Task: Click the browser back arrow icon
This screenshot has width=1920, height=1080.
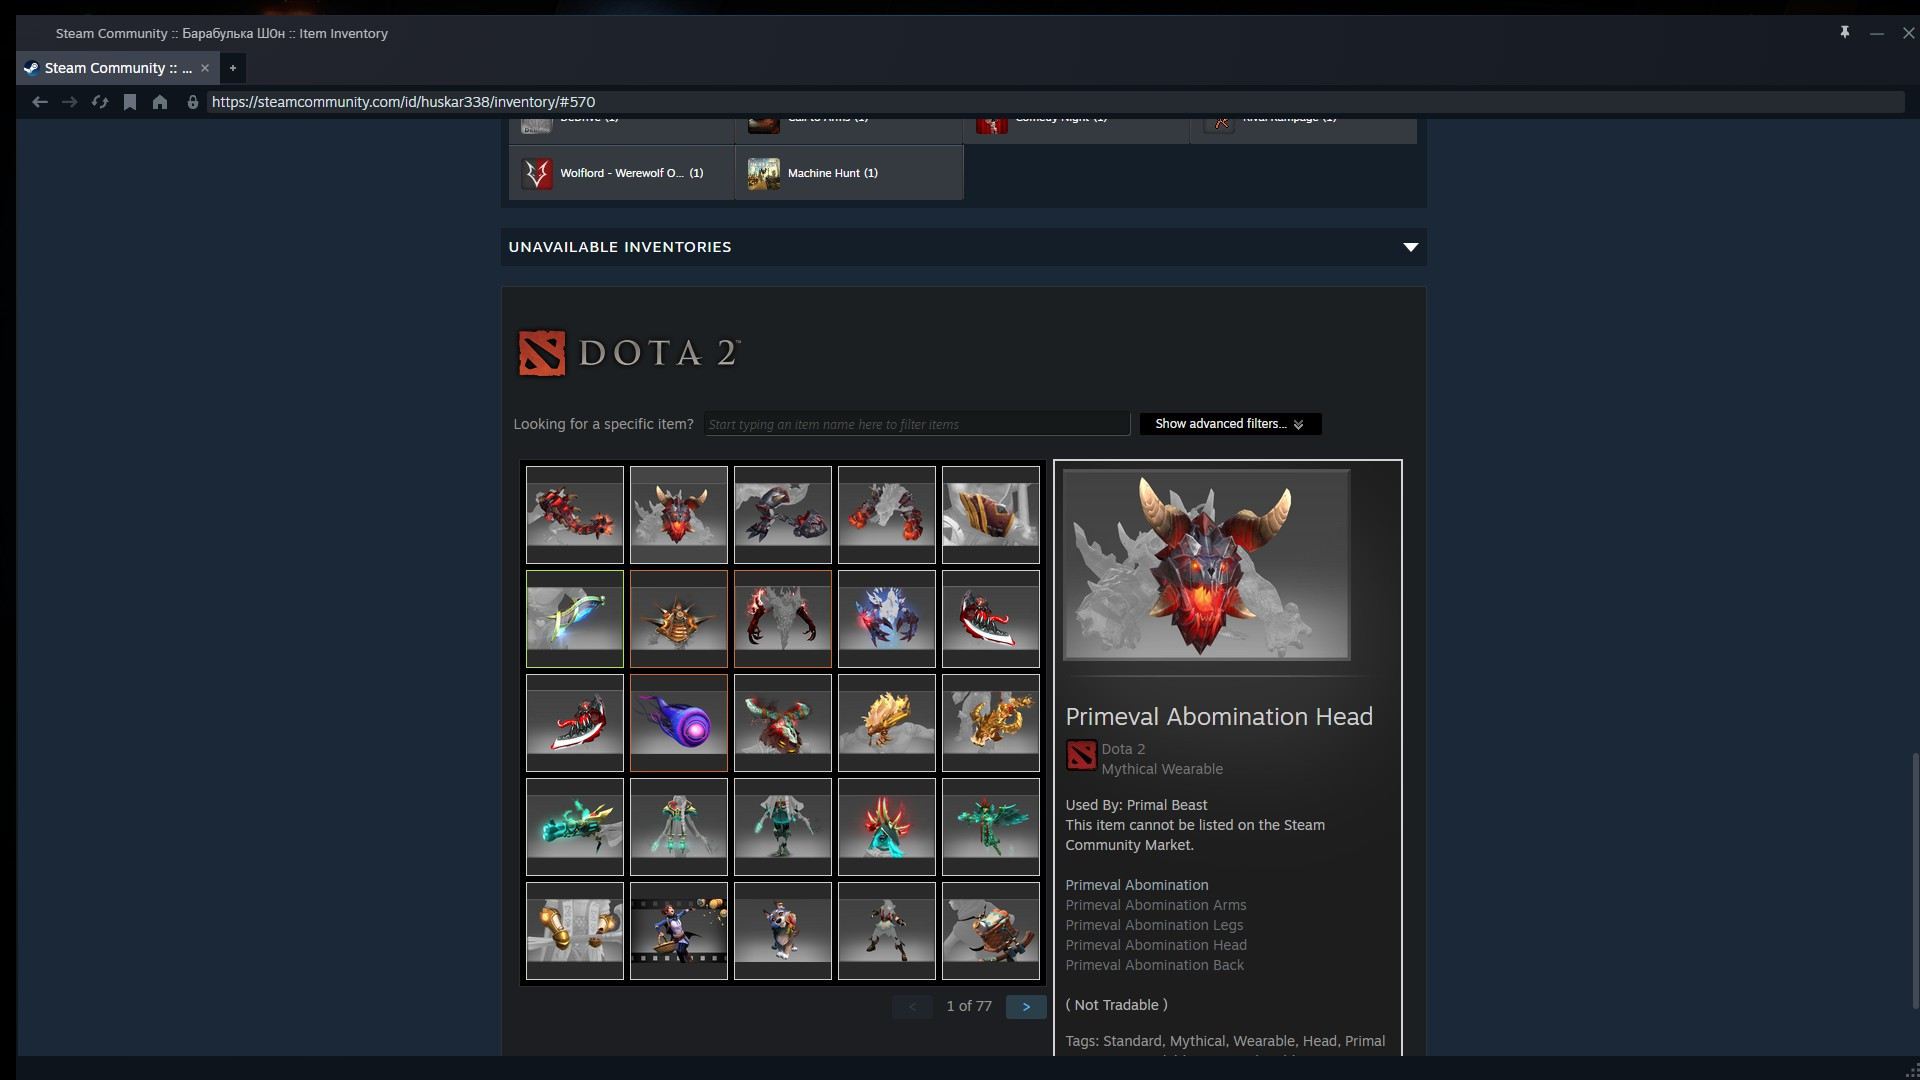Action: click(x=40, y=102)
